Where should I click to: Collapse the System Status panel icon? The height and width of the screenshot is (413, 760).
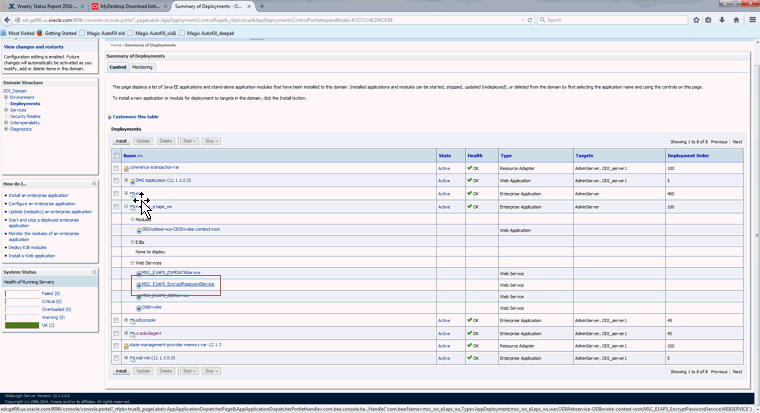point(94,272)
